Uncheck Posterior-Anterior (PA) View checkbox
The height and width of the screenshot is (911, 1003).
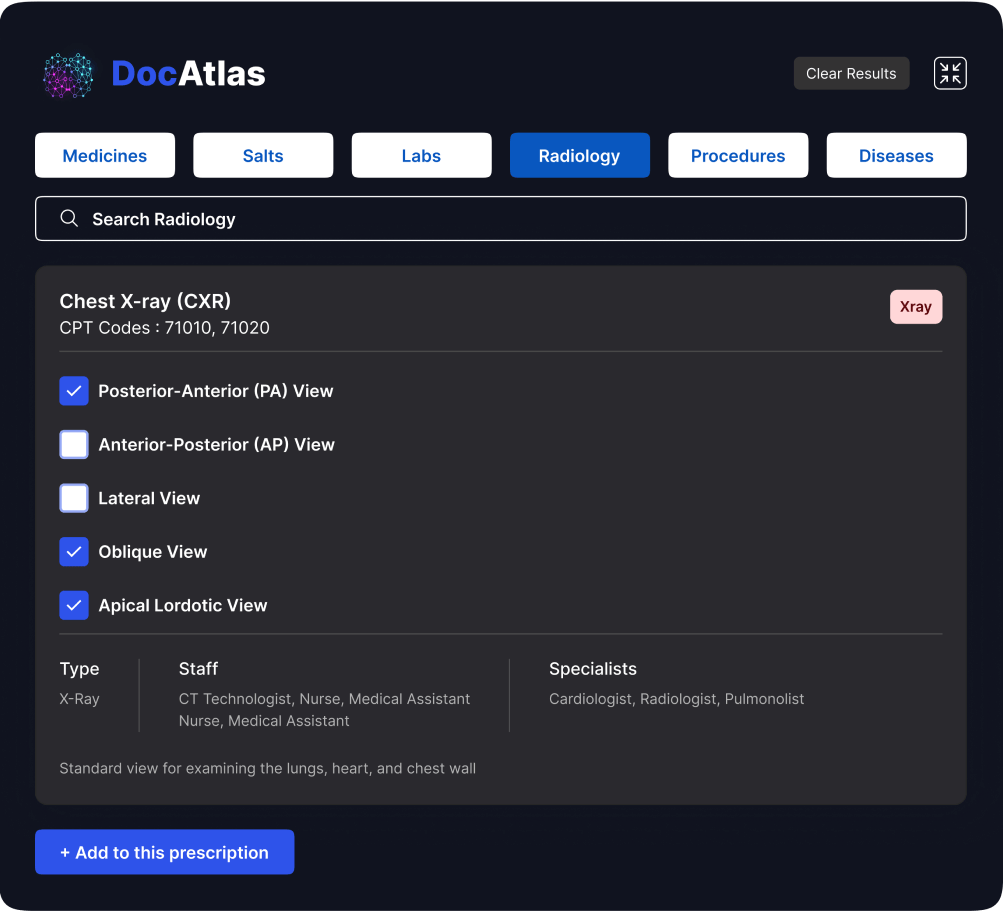click(x=74, y=391)
